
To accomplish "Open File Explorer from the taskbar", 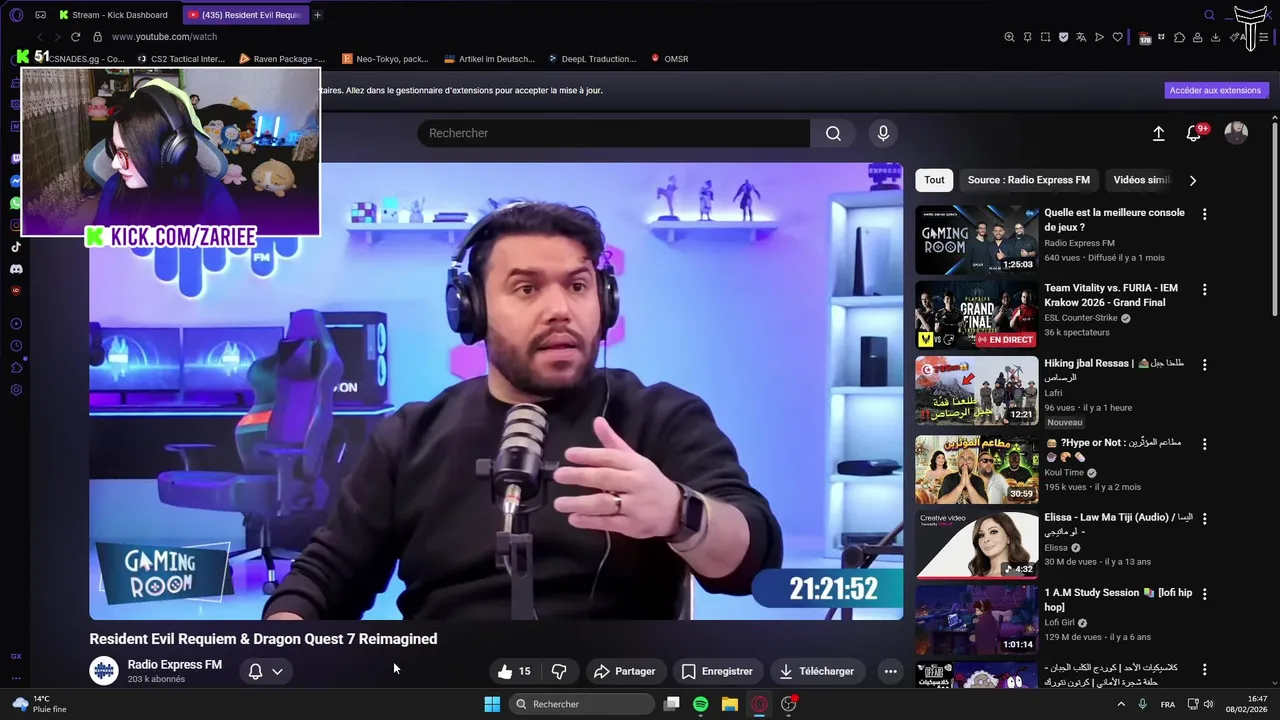I will pyautogui.click(x=729, y=704).
